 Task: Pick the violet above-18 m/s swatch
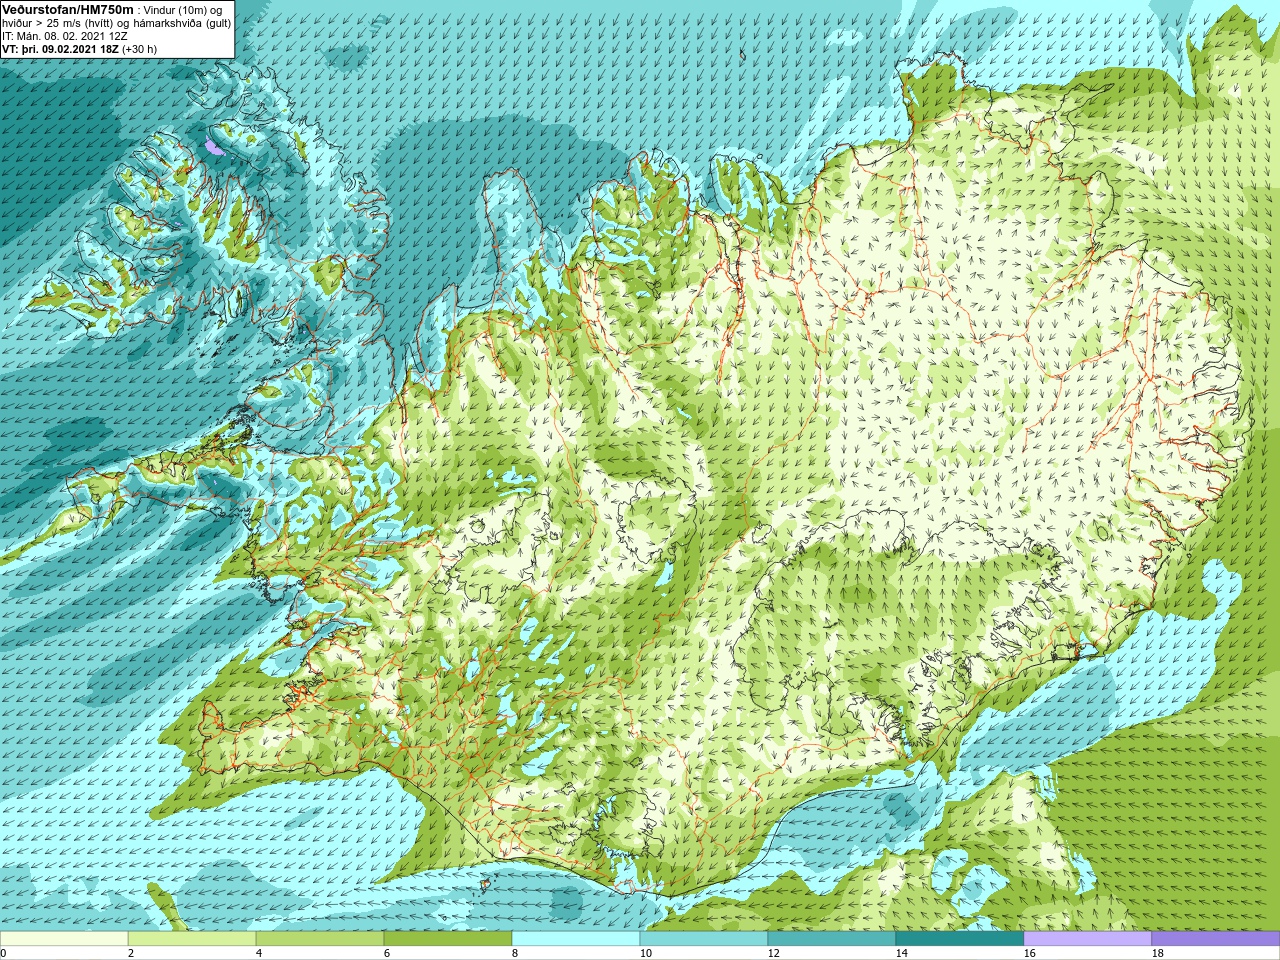coord(1216,939)
